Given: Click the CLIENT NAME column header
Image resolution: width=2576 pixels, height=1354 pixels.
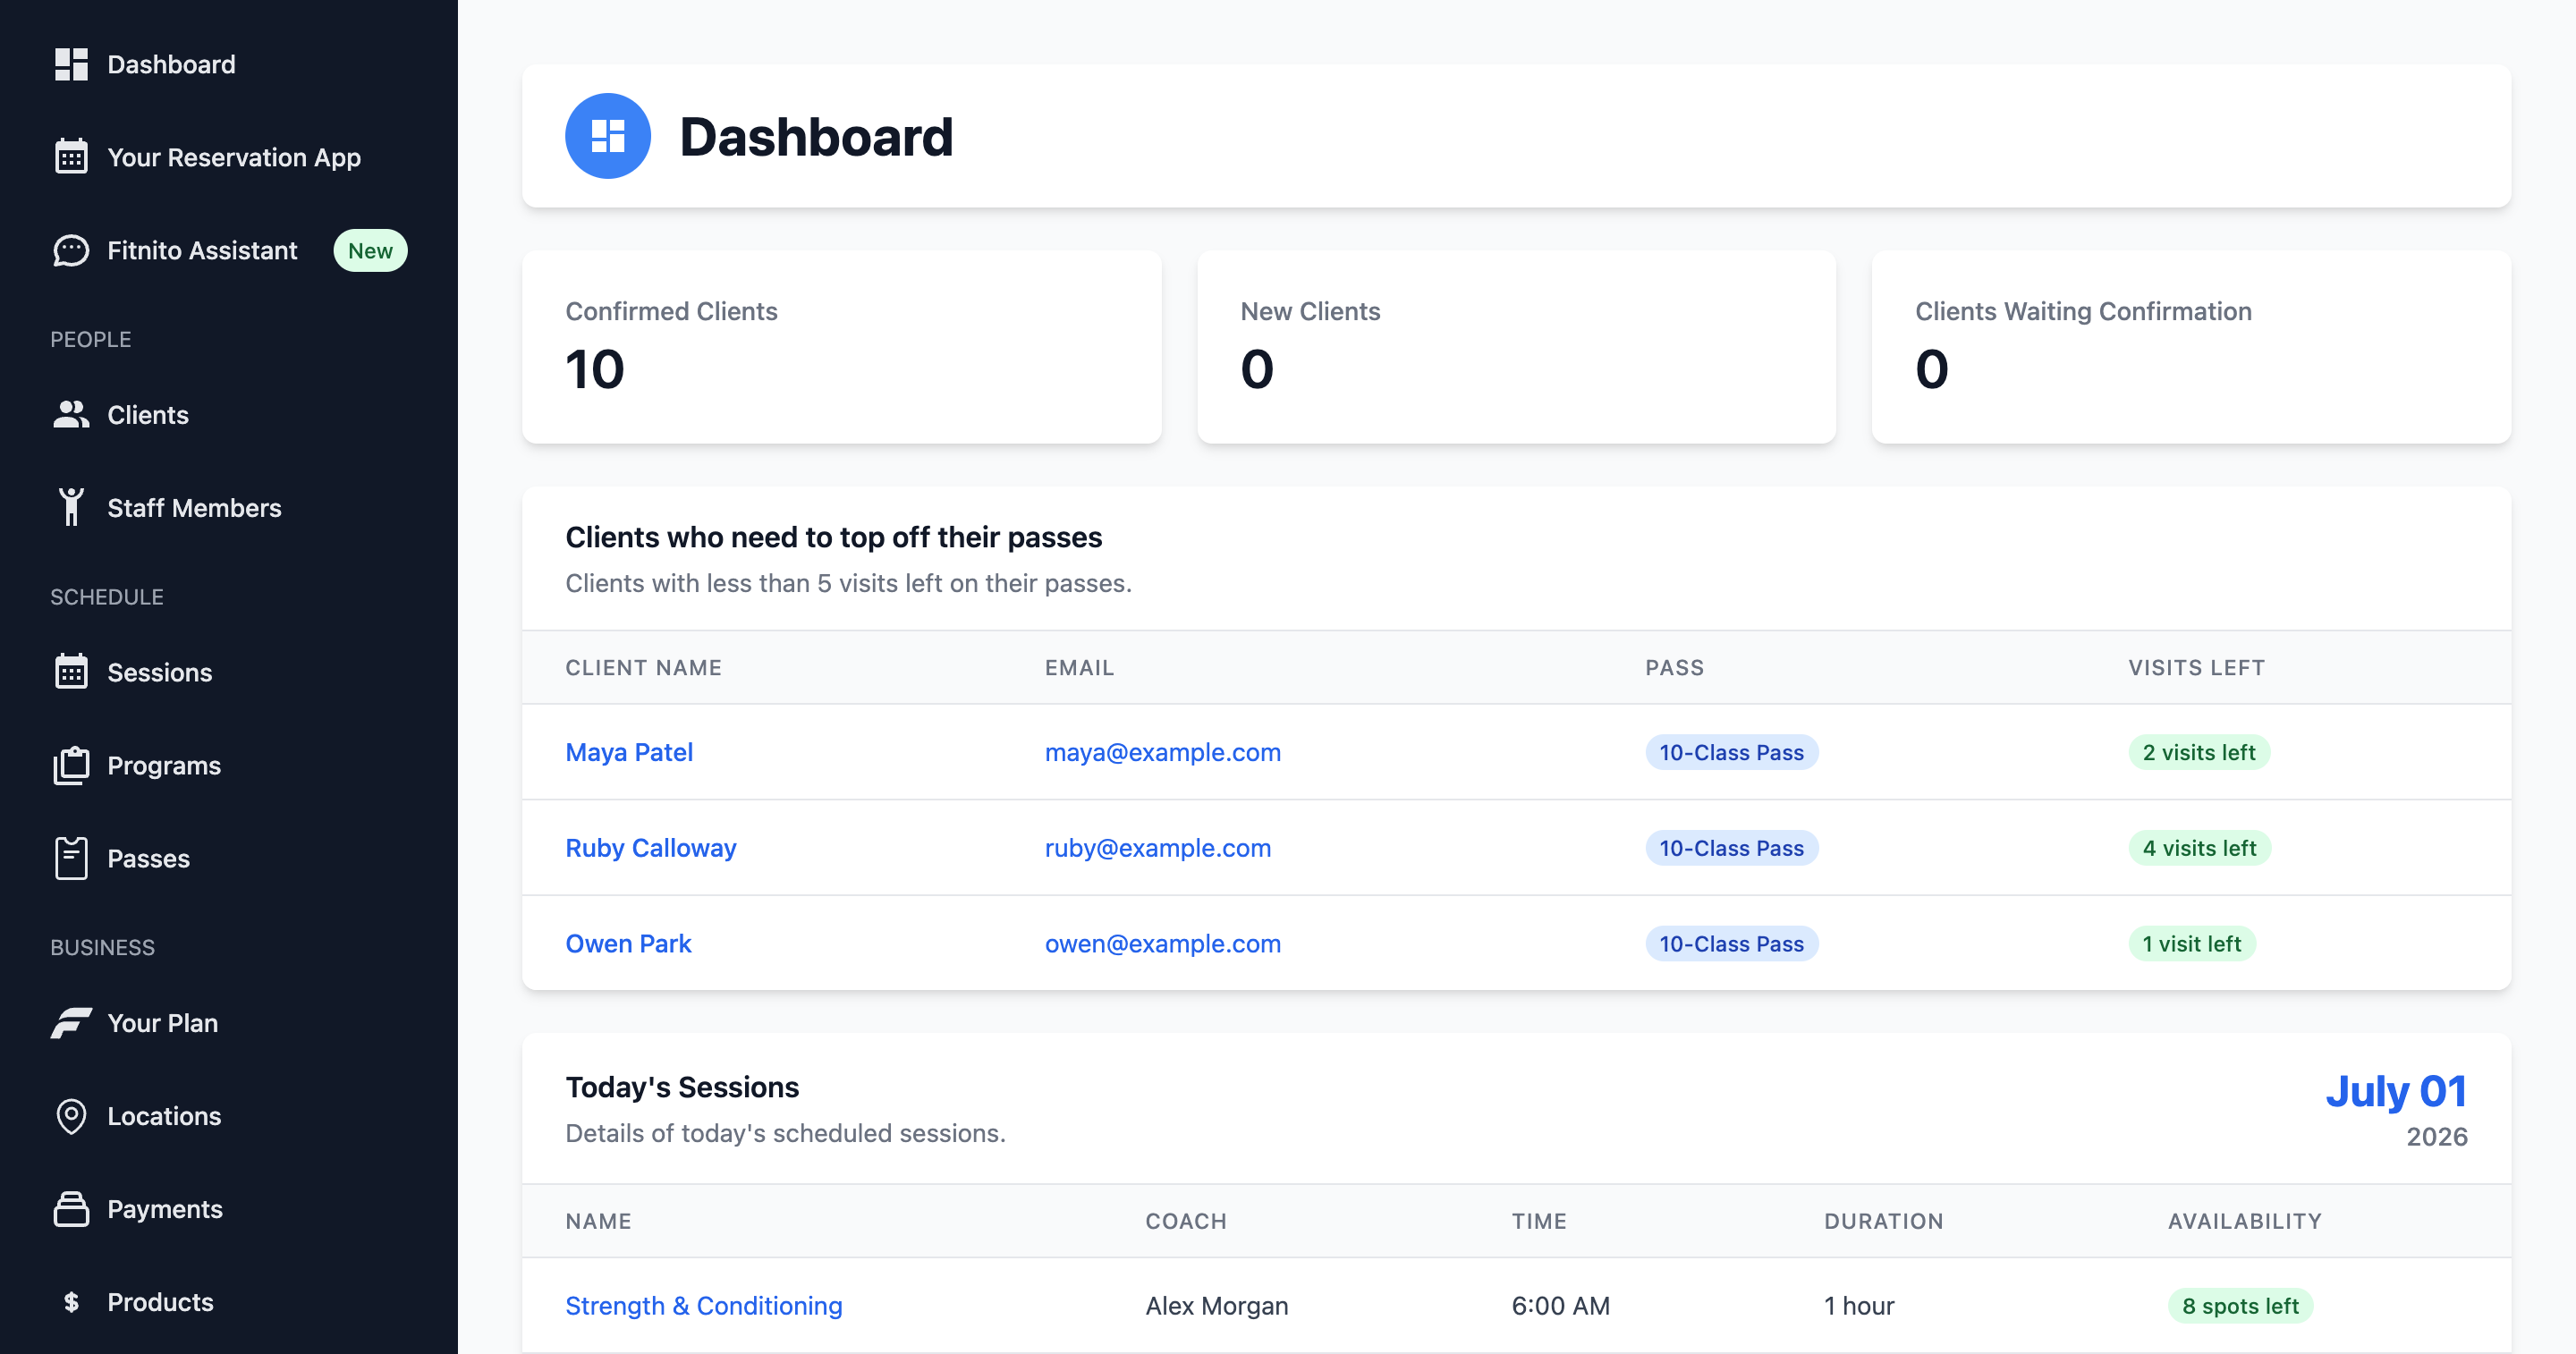Looking at the screenshot, I should 643,667.
